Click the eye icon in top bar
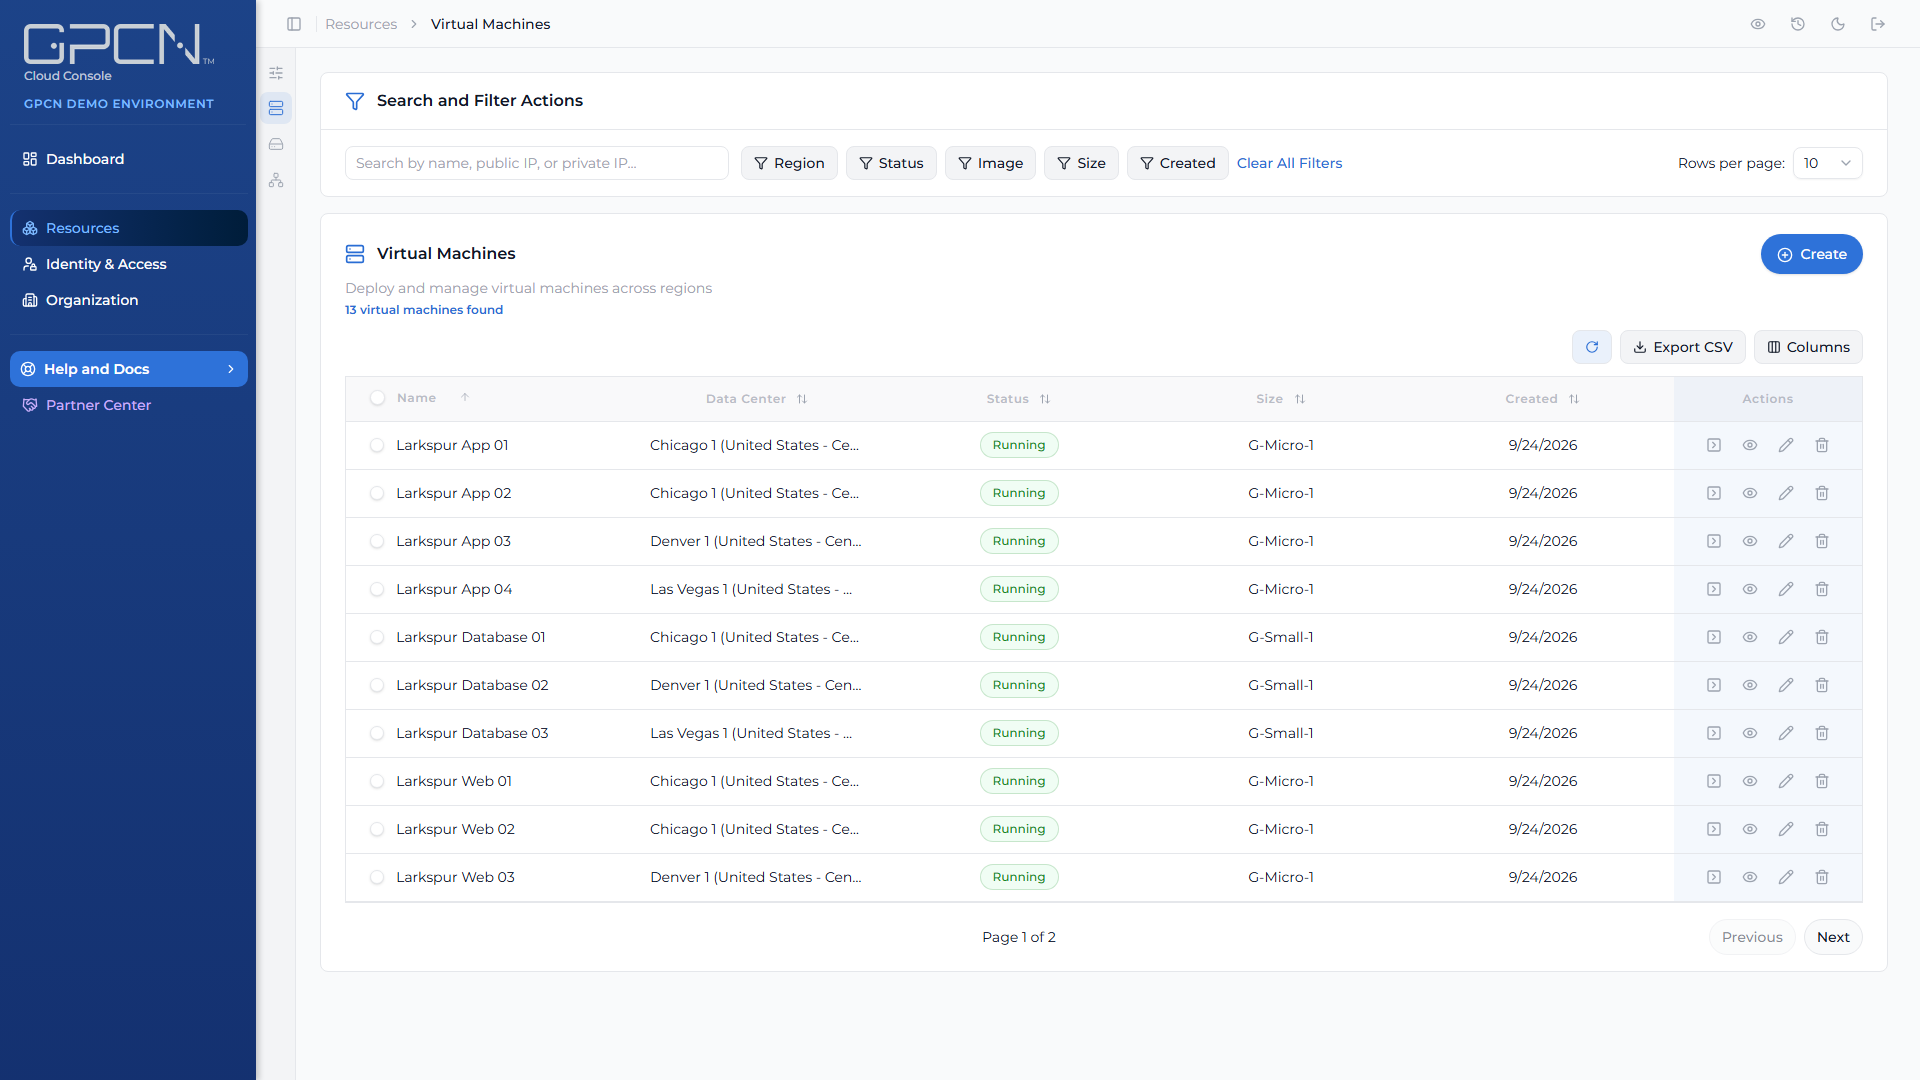 click(x=1758, y=24)
